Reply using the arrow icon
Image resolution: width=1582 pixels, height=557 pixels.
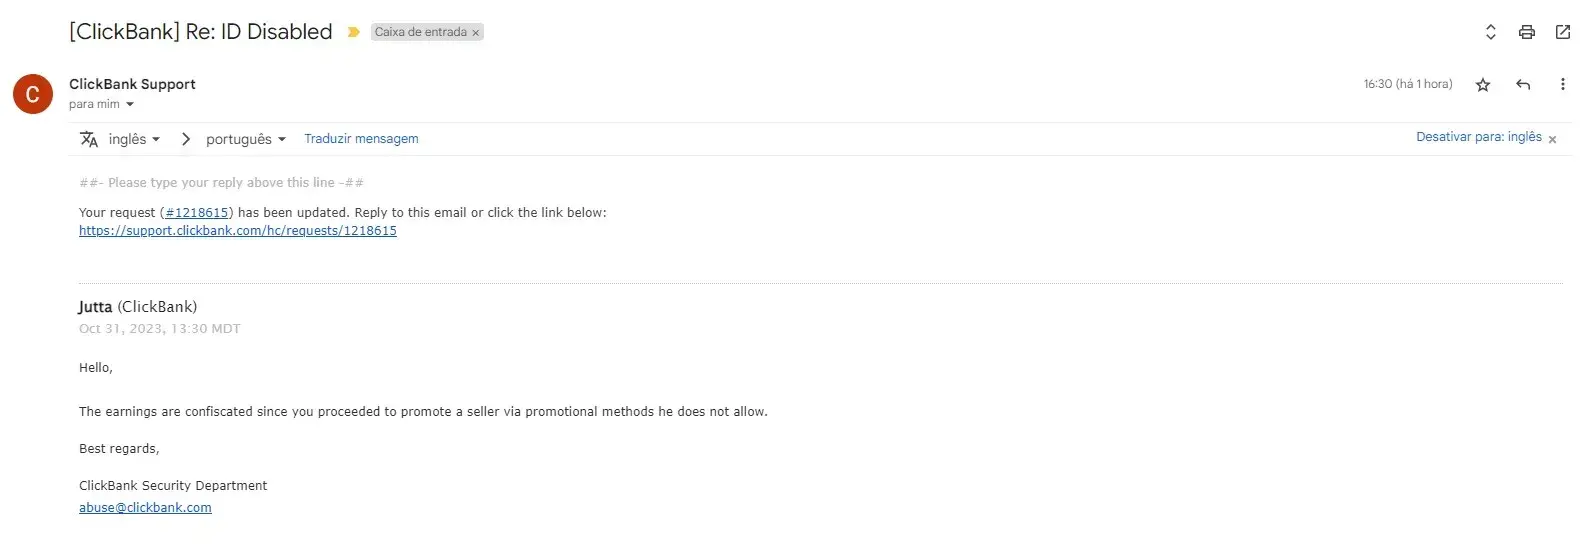(1523, 85)
